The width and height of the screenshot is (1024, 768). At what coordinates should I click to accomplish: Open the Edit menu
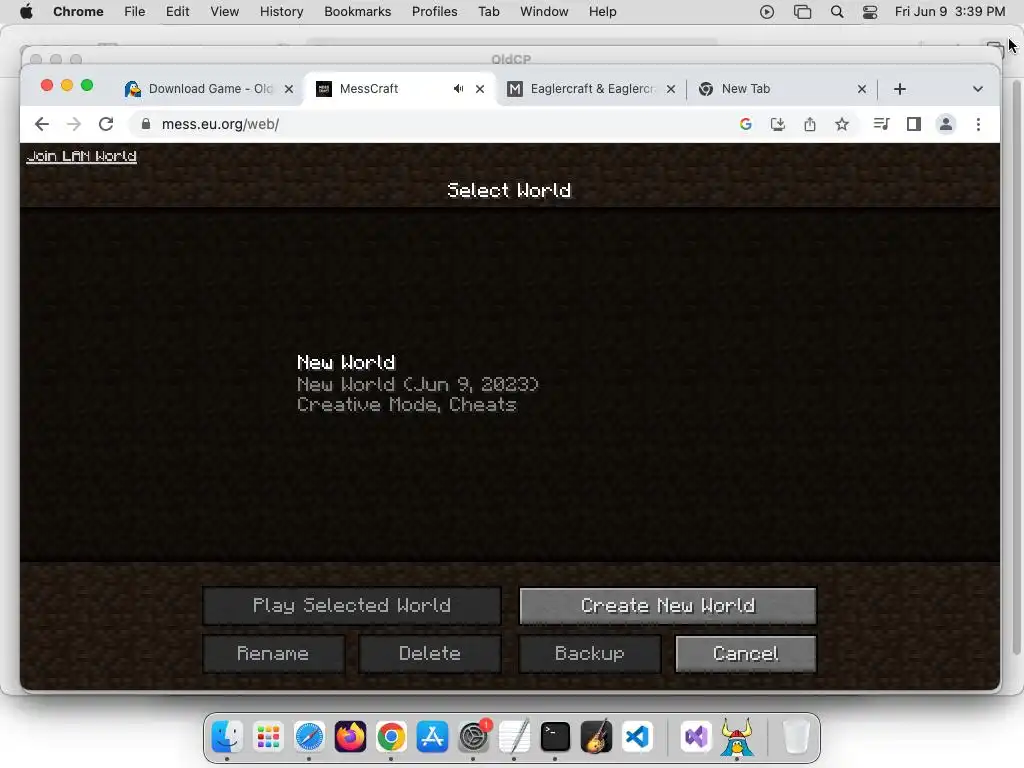[x=178, y=12]
